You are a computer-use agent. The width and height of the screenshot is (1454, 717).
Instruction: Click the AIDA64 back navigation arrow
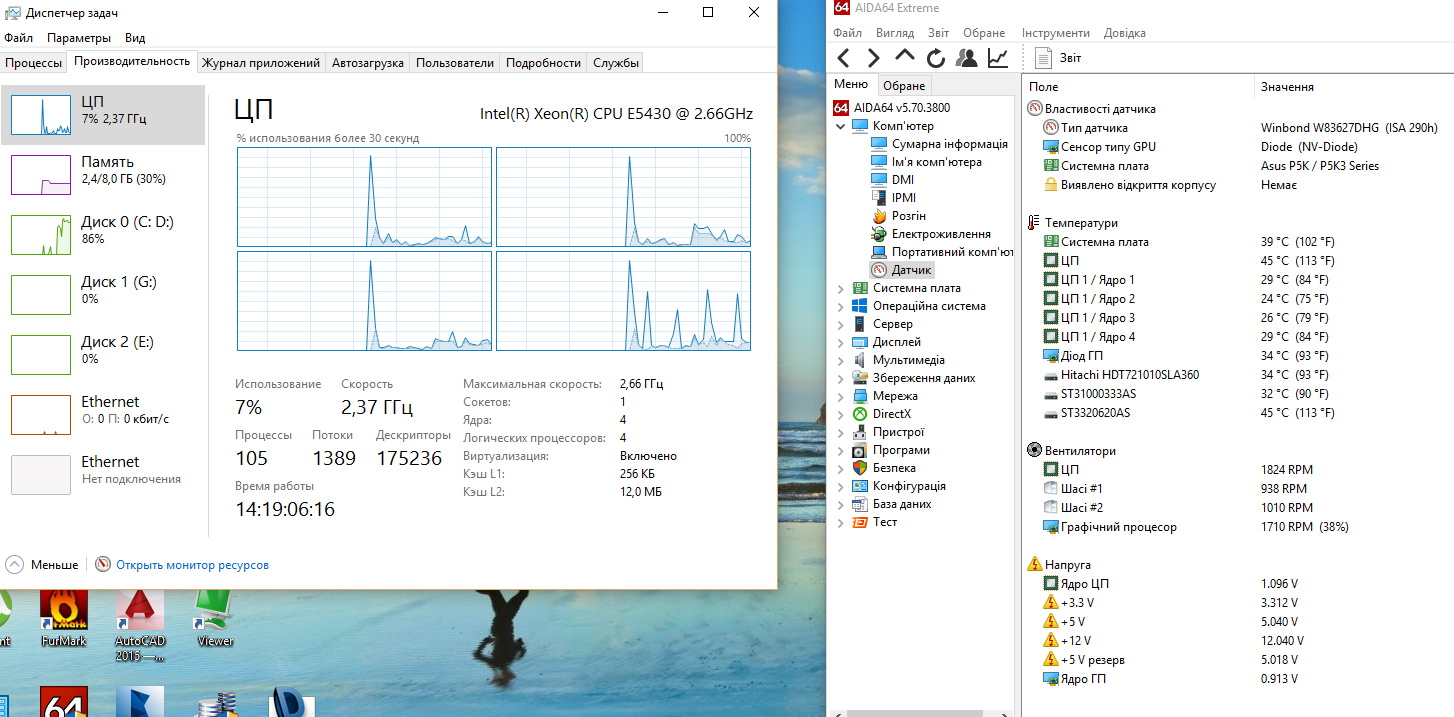[843, 58]
